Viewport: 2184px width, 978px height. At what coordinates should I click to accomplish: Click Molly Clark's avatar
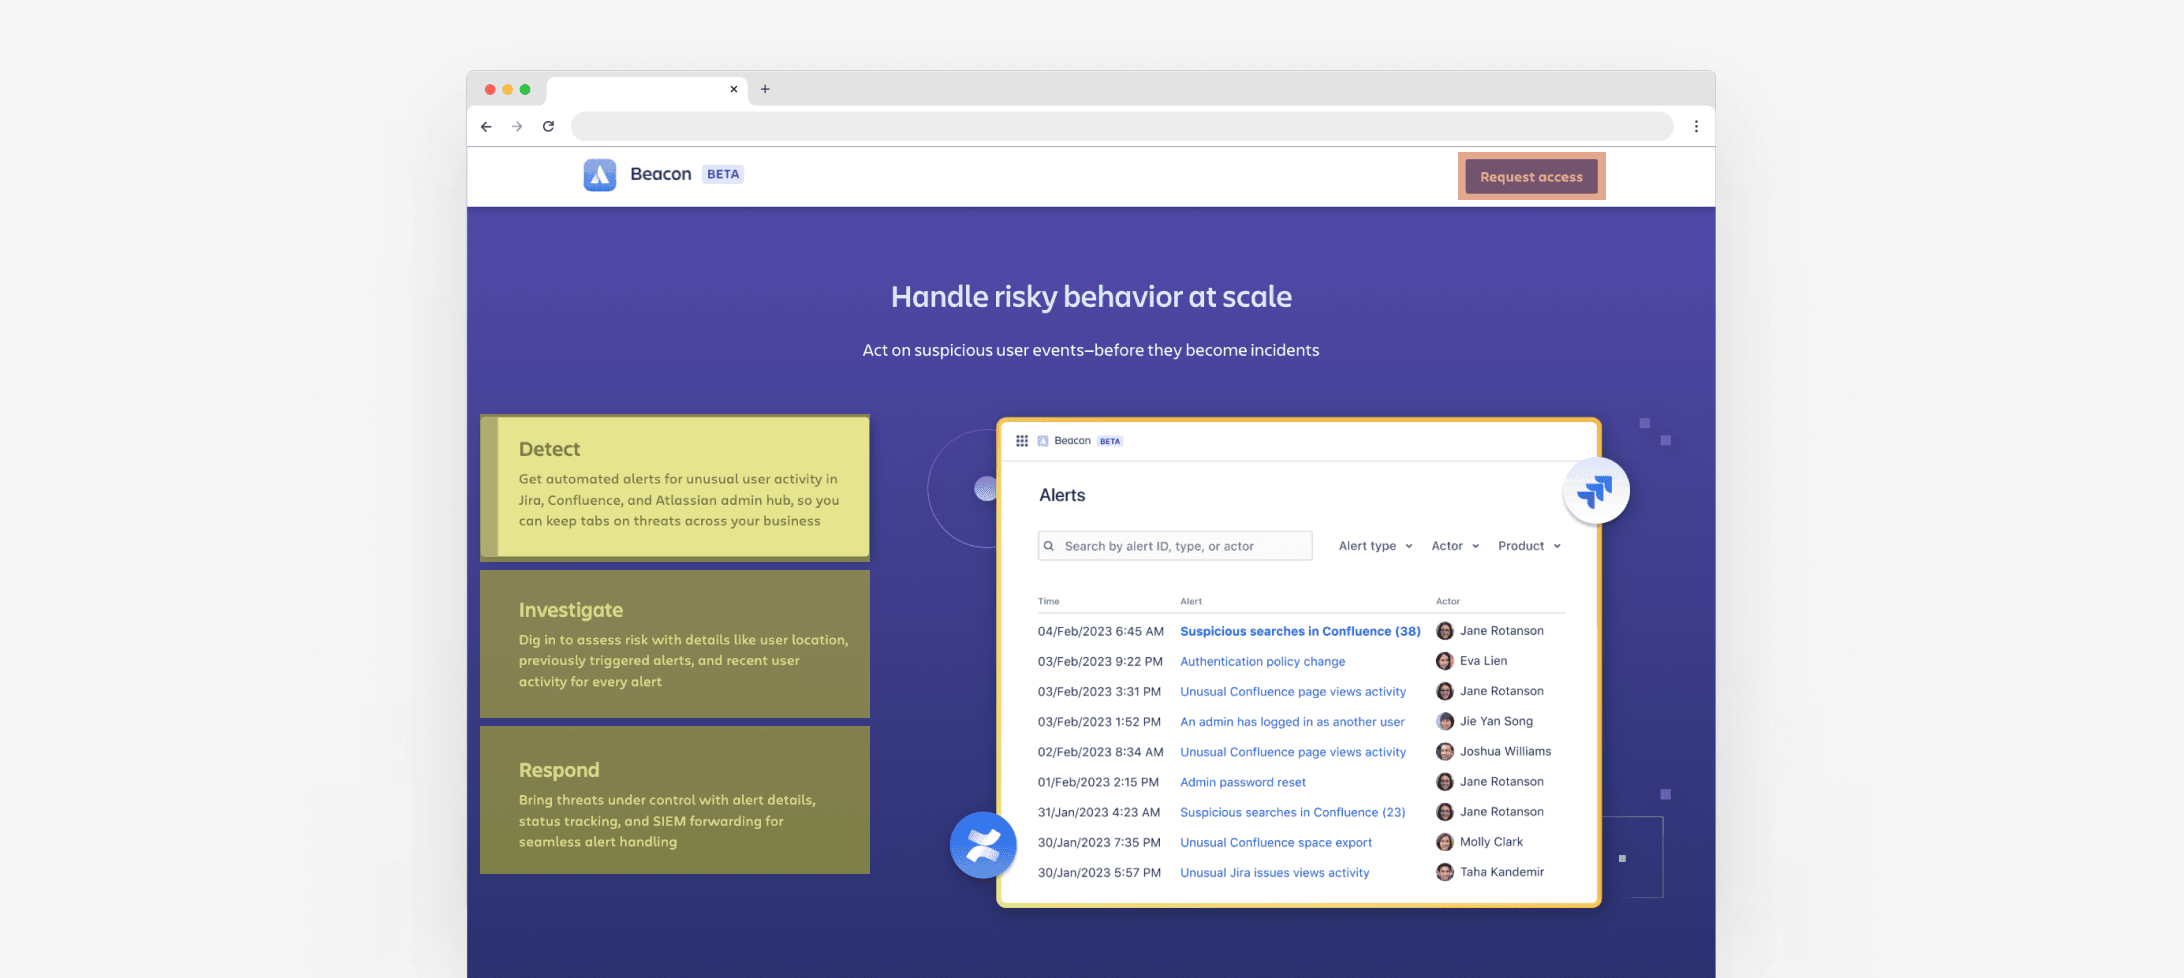pyautogui.click(x=1445, y=842)
